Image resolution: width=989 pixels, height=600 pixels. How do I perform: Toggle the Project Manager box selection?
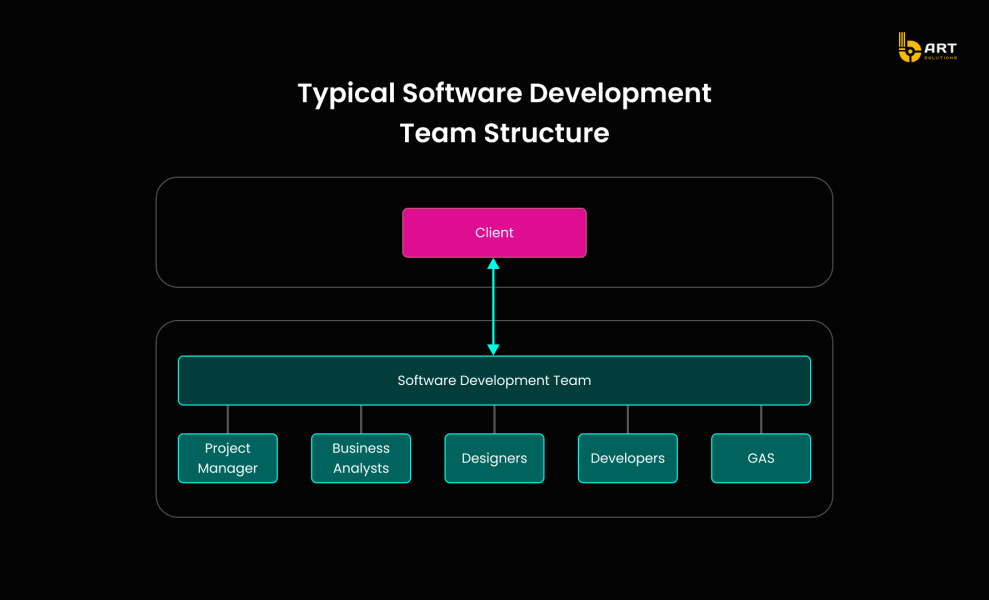click(x=227, y=458)
